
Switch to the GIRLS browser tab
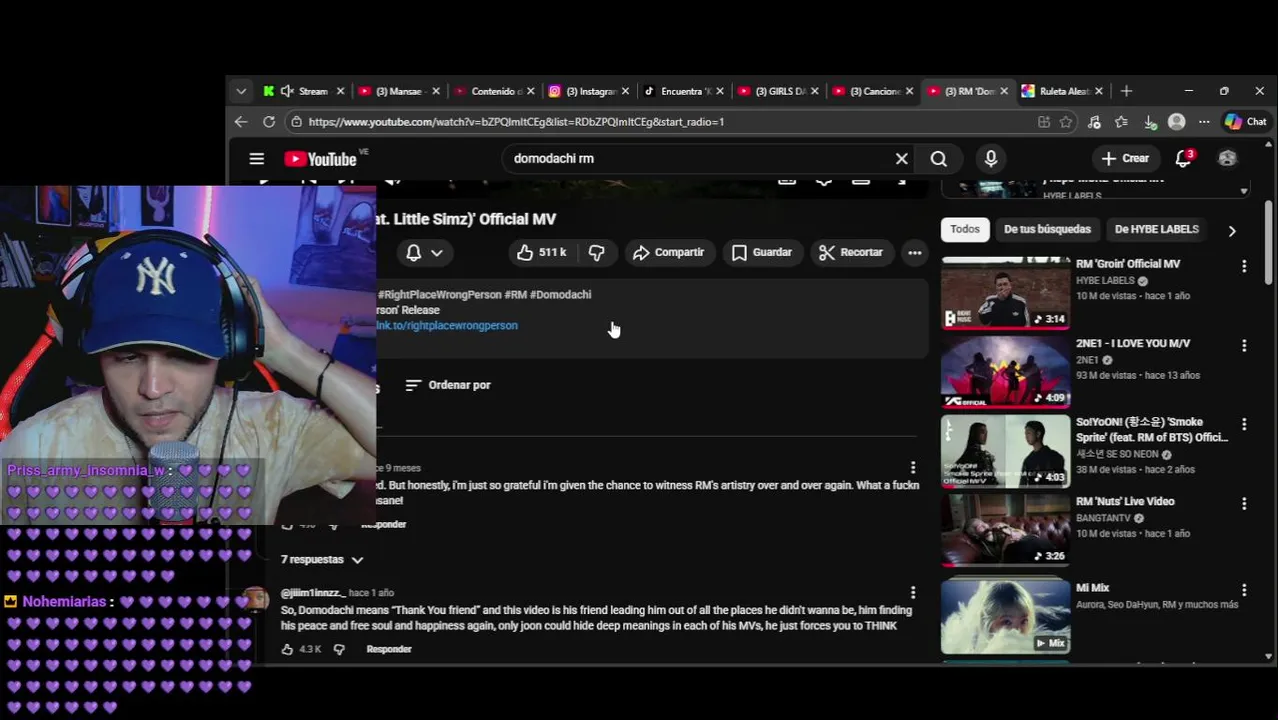[x=778, y=91]
